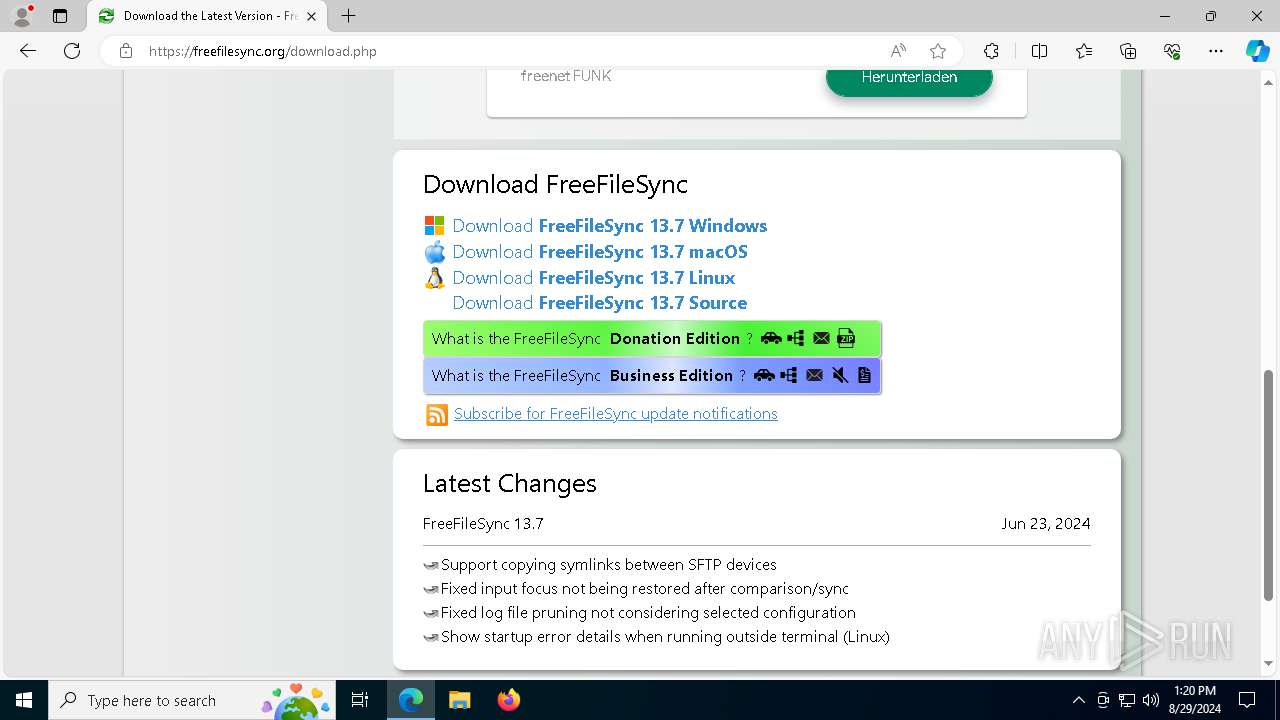Open Task View on taskbar

pyautogui.click(x=361, y=700)
